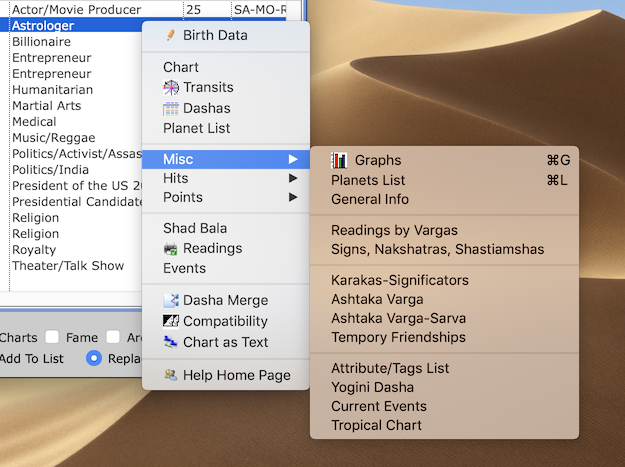Click the Dasha Merge icon
Screen dimensions: 625x467
point(171,301)
